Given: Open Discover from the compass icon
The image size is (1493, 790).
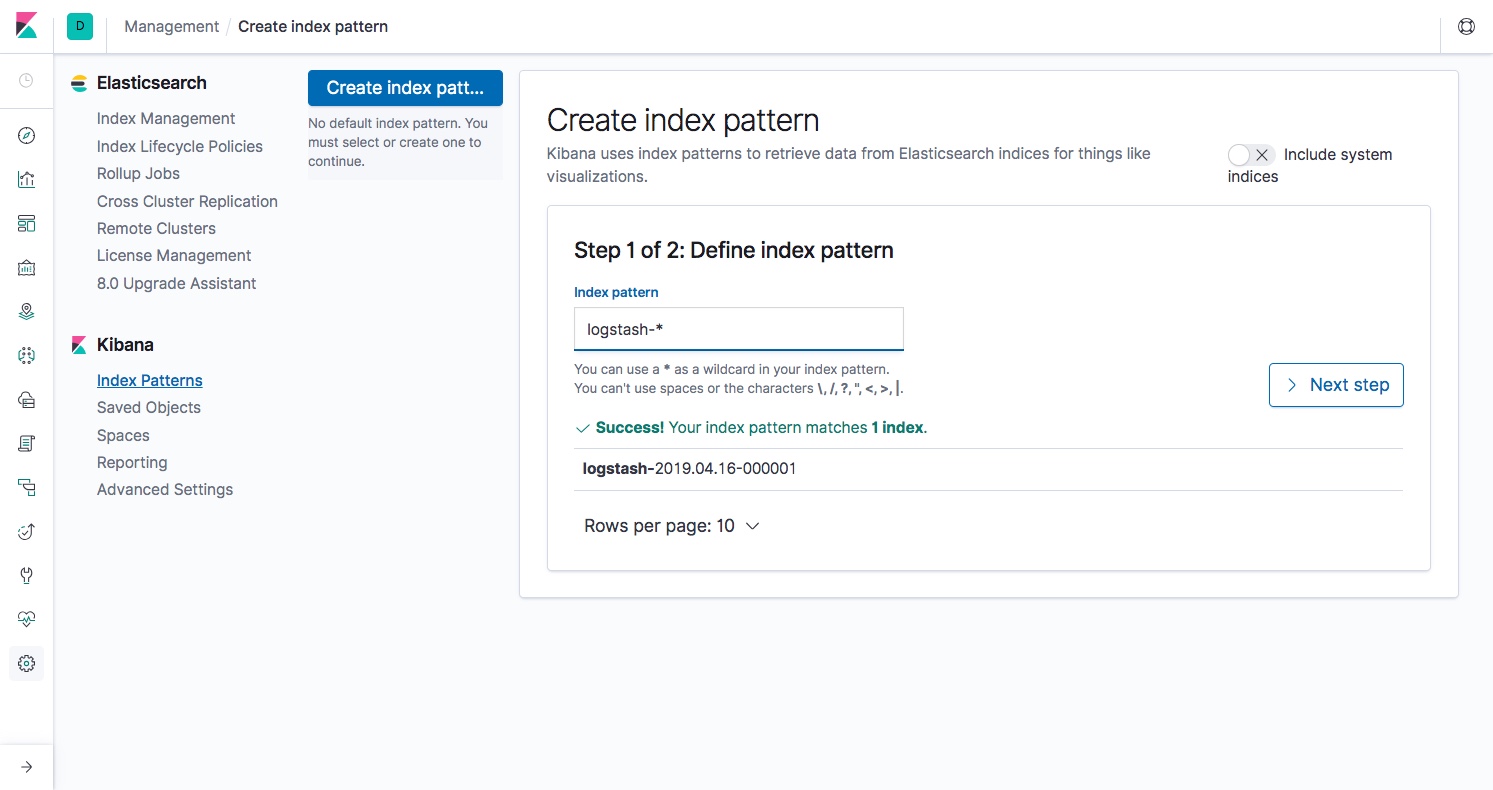Looking at the screenshot, I should click(x=27, y=136).
